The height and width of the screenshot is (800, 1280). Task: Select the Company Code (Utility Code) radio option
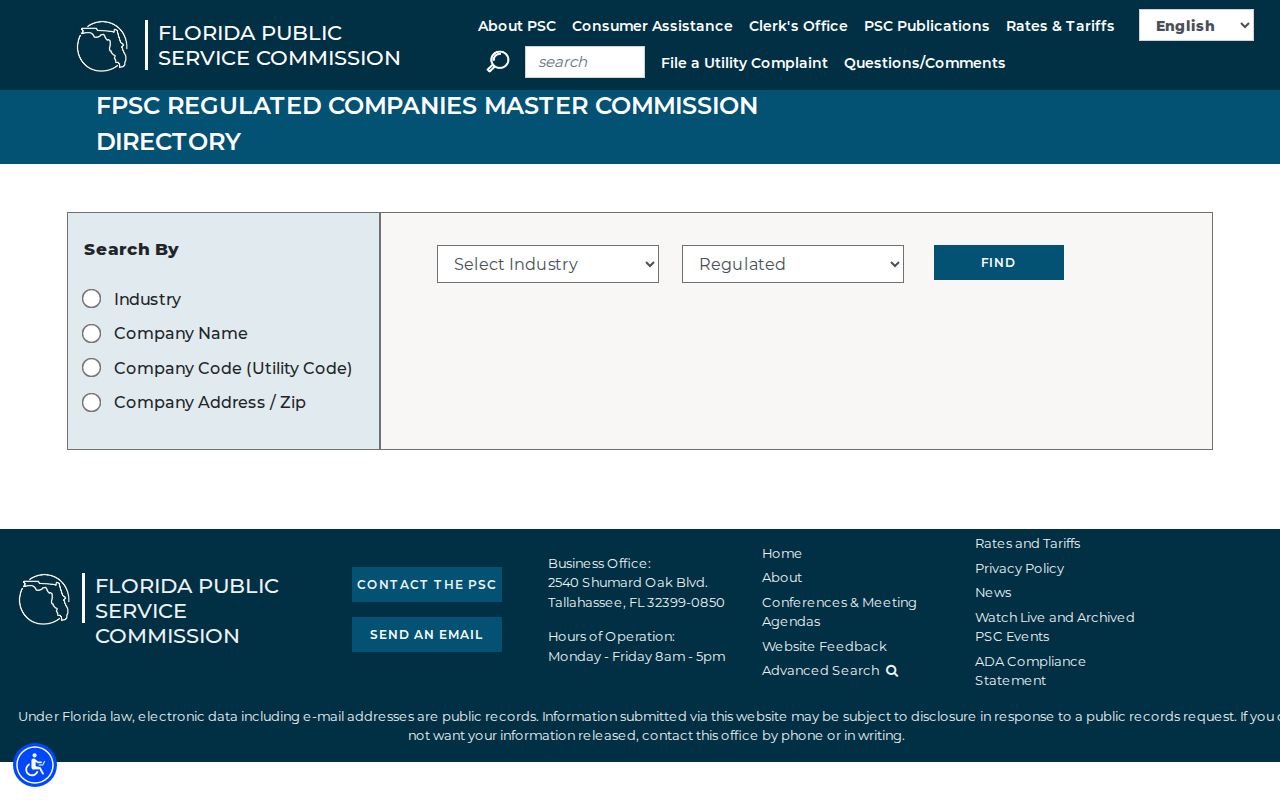(x=92, y=368)
